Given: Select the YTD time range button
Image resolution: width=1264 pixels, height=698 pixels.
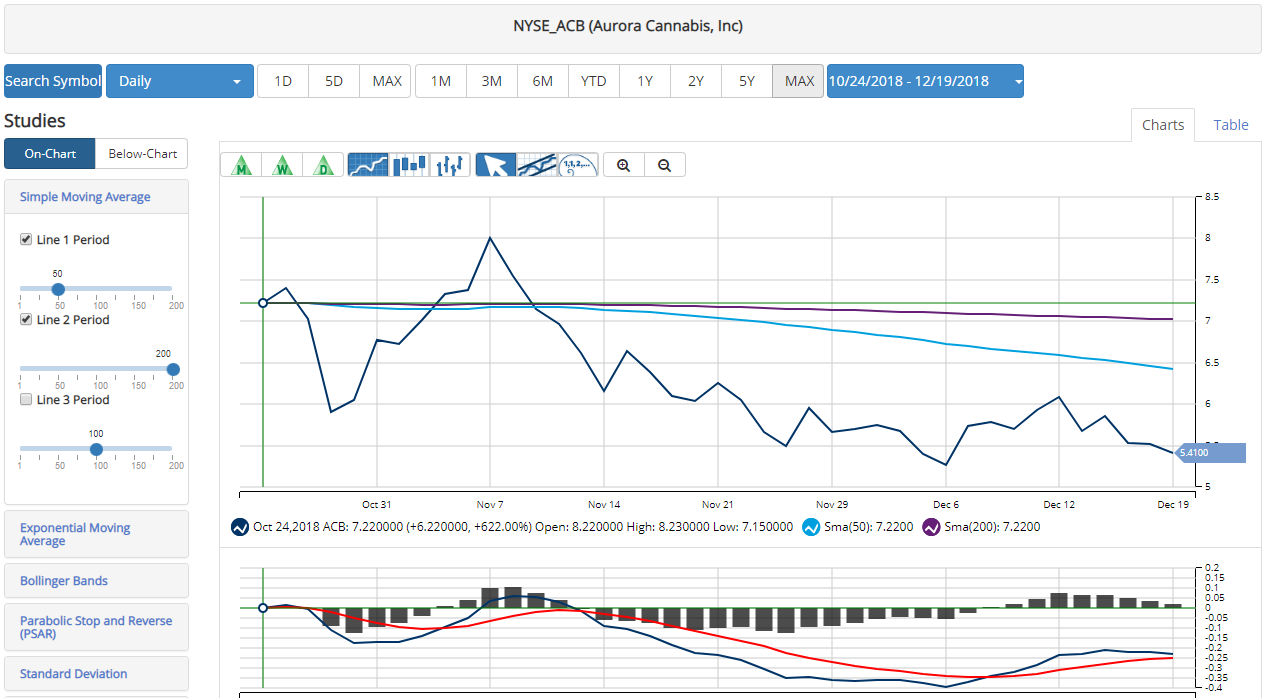Looking at the screenshot, I should 593,81.
